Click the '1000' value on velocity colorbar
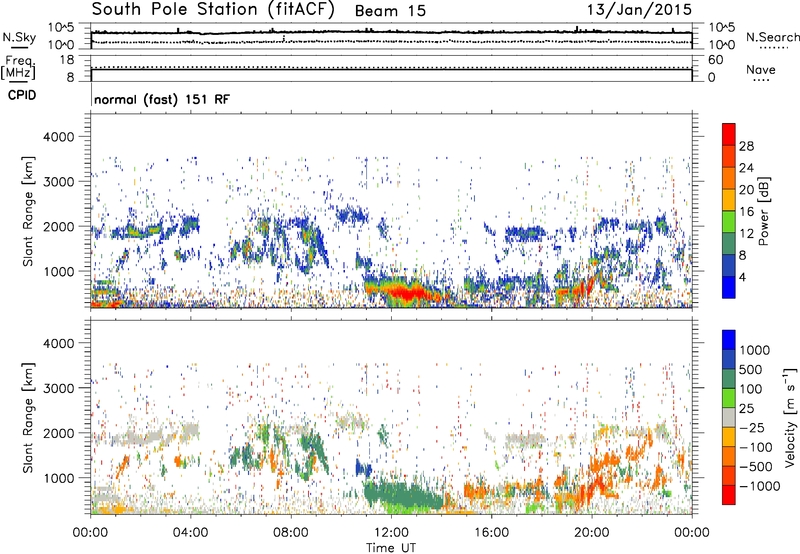800x554 pixels. tap(755, 350)
